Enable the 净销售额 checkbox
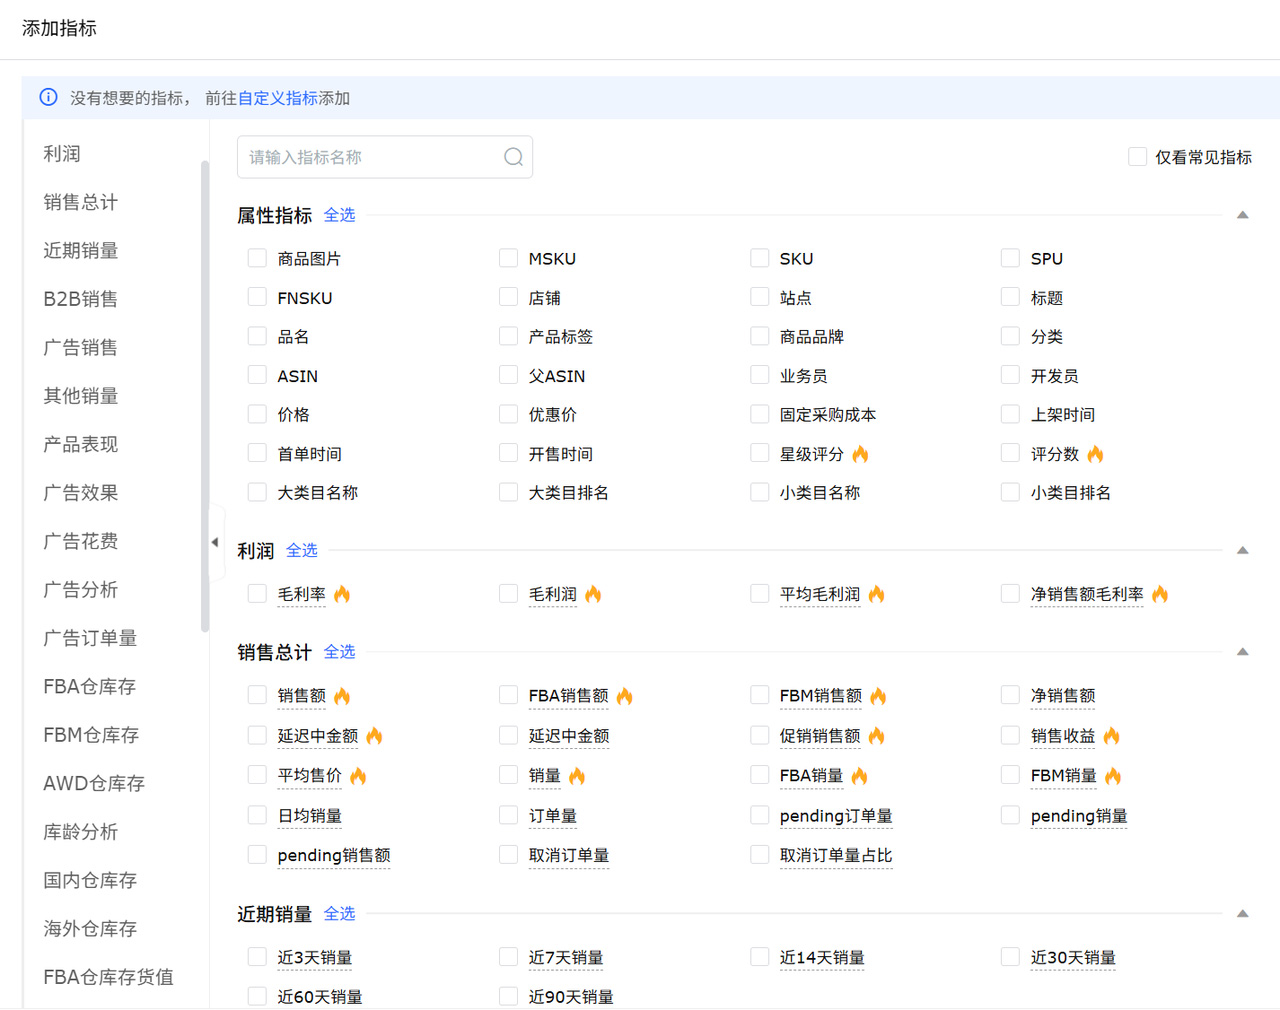The width and height of the screenshot is (1280, 1010). pos(1010,695)
